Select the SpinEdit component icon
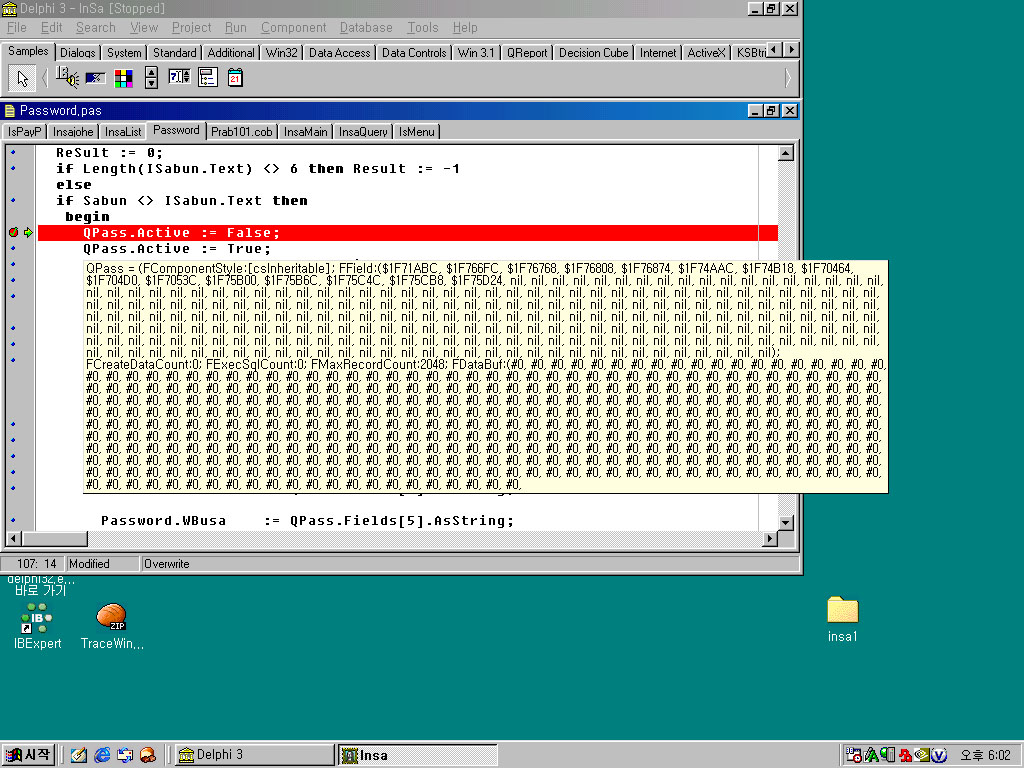The height and width of the screenshot is (768, 1024). click(x=179, y=77)
